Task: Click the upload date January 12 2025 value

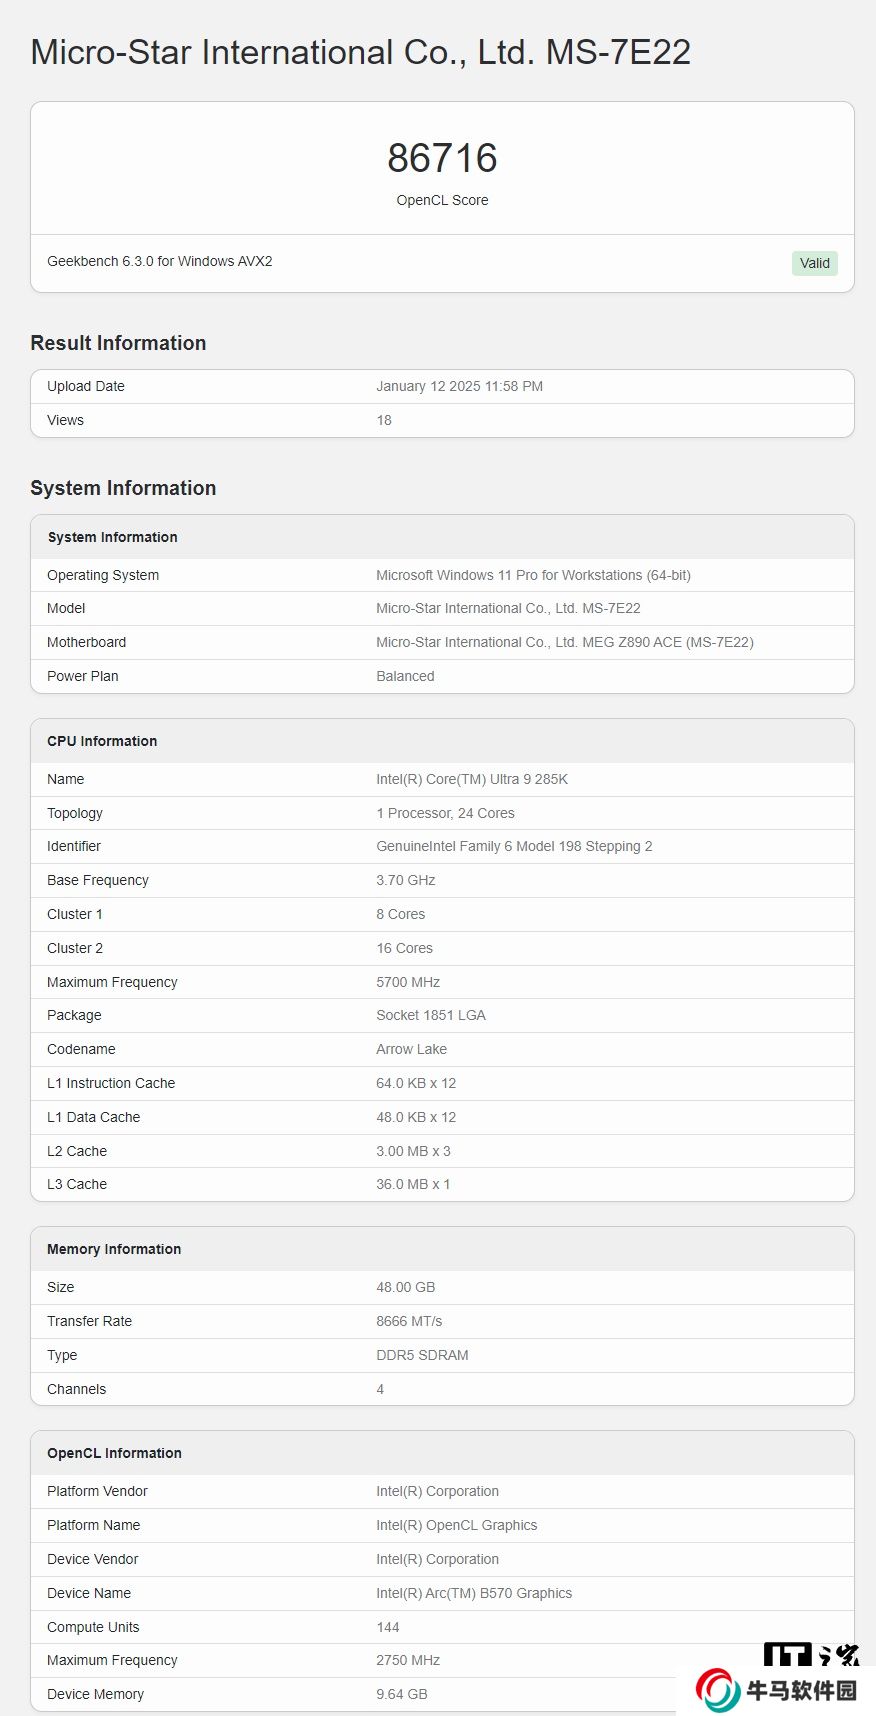Action: [x=459, y=386]
